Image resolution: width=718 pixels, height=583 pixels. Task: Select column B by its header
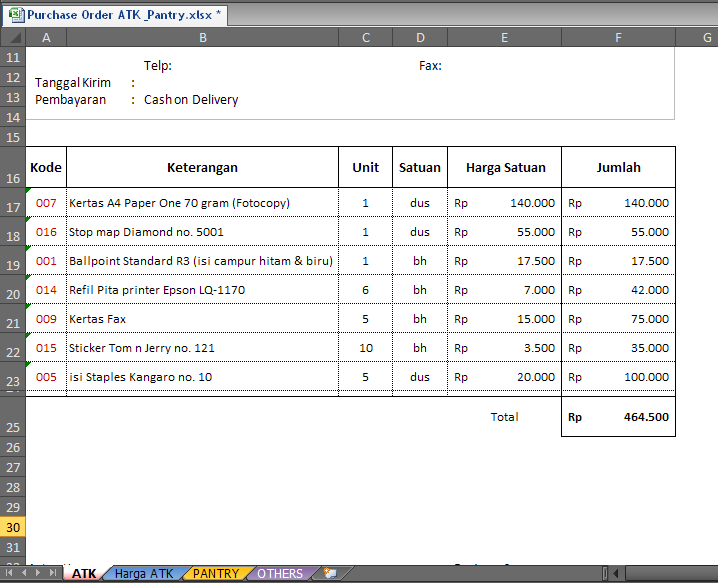point(202,37)
